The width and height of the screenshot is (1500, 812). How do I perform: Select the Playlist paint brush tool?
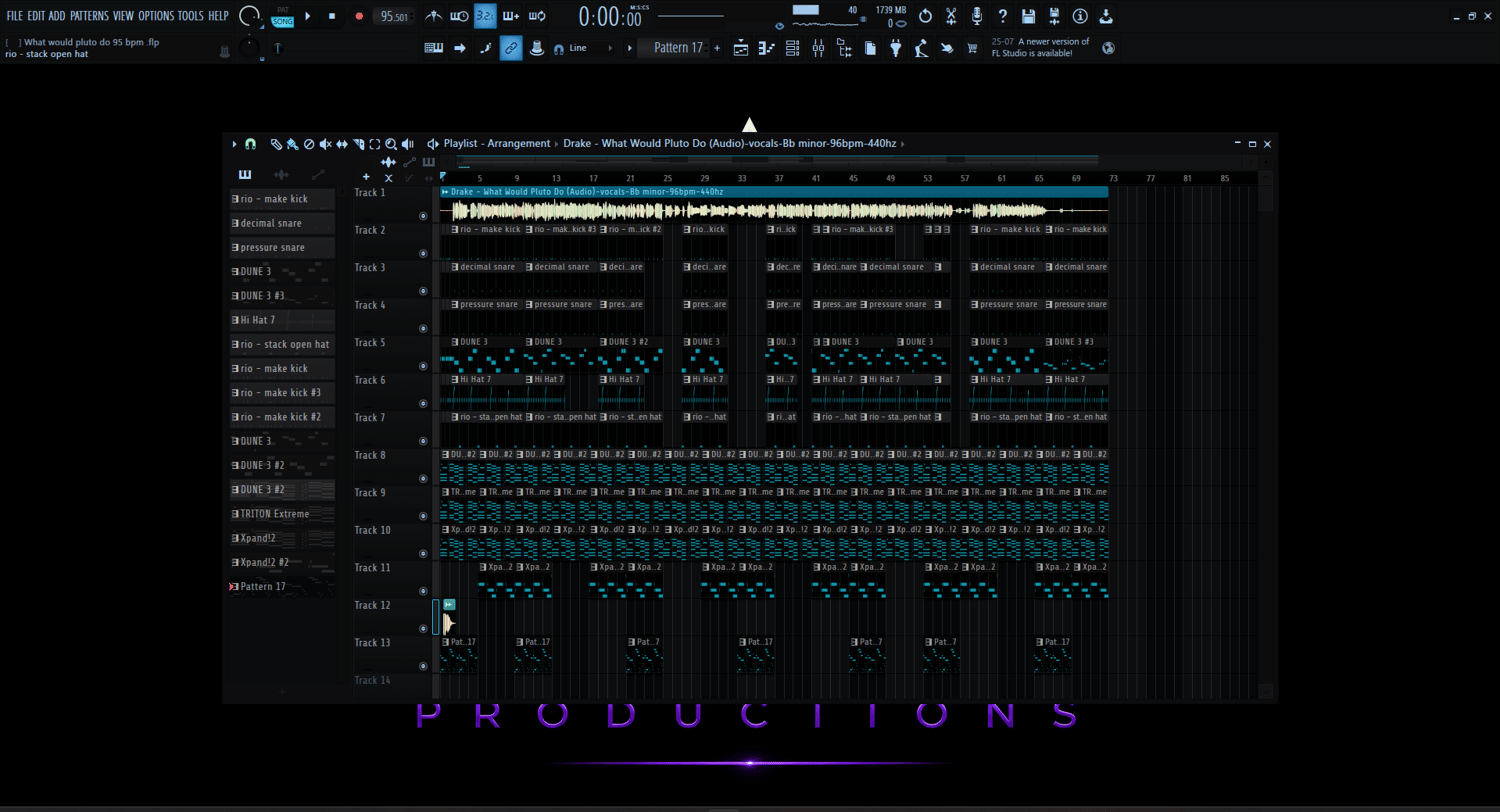pyautogui.click(x=292, y=144)
